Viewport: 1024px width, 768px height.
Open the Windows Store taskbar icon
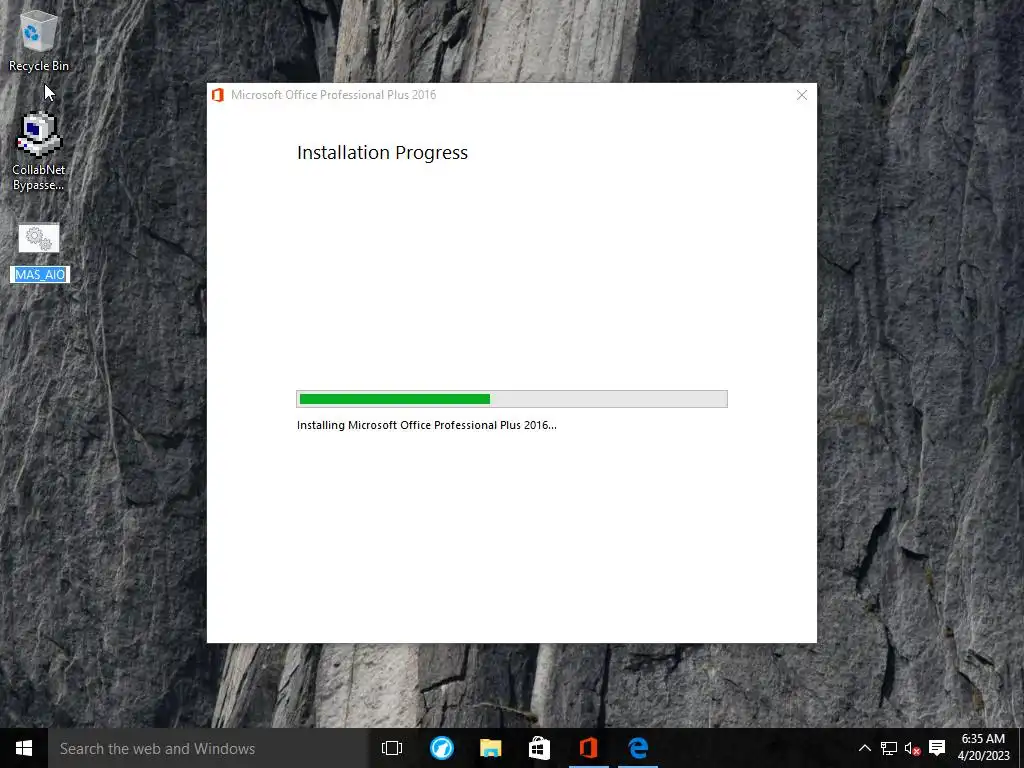539,748
